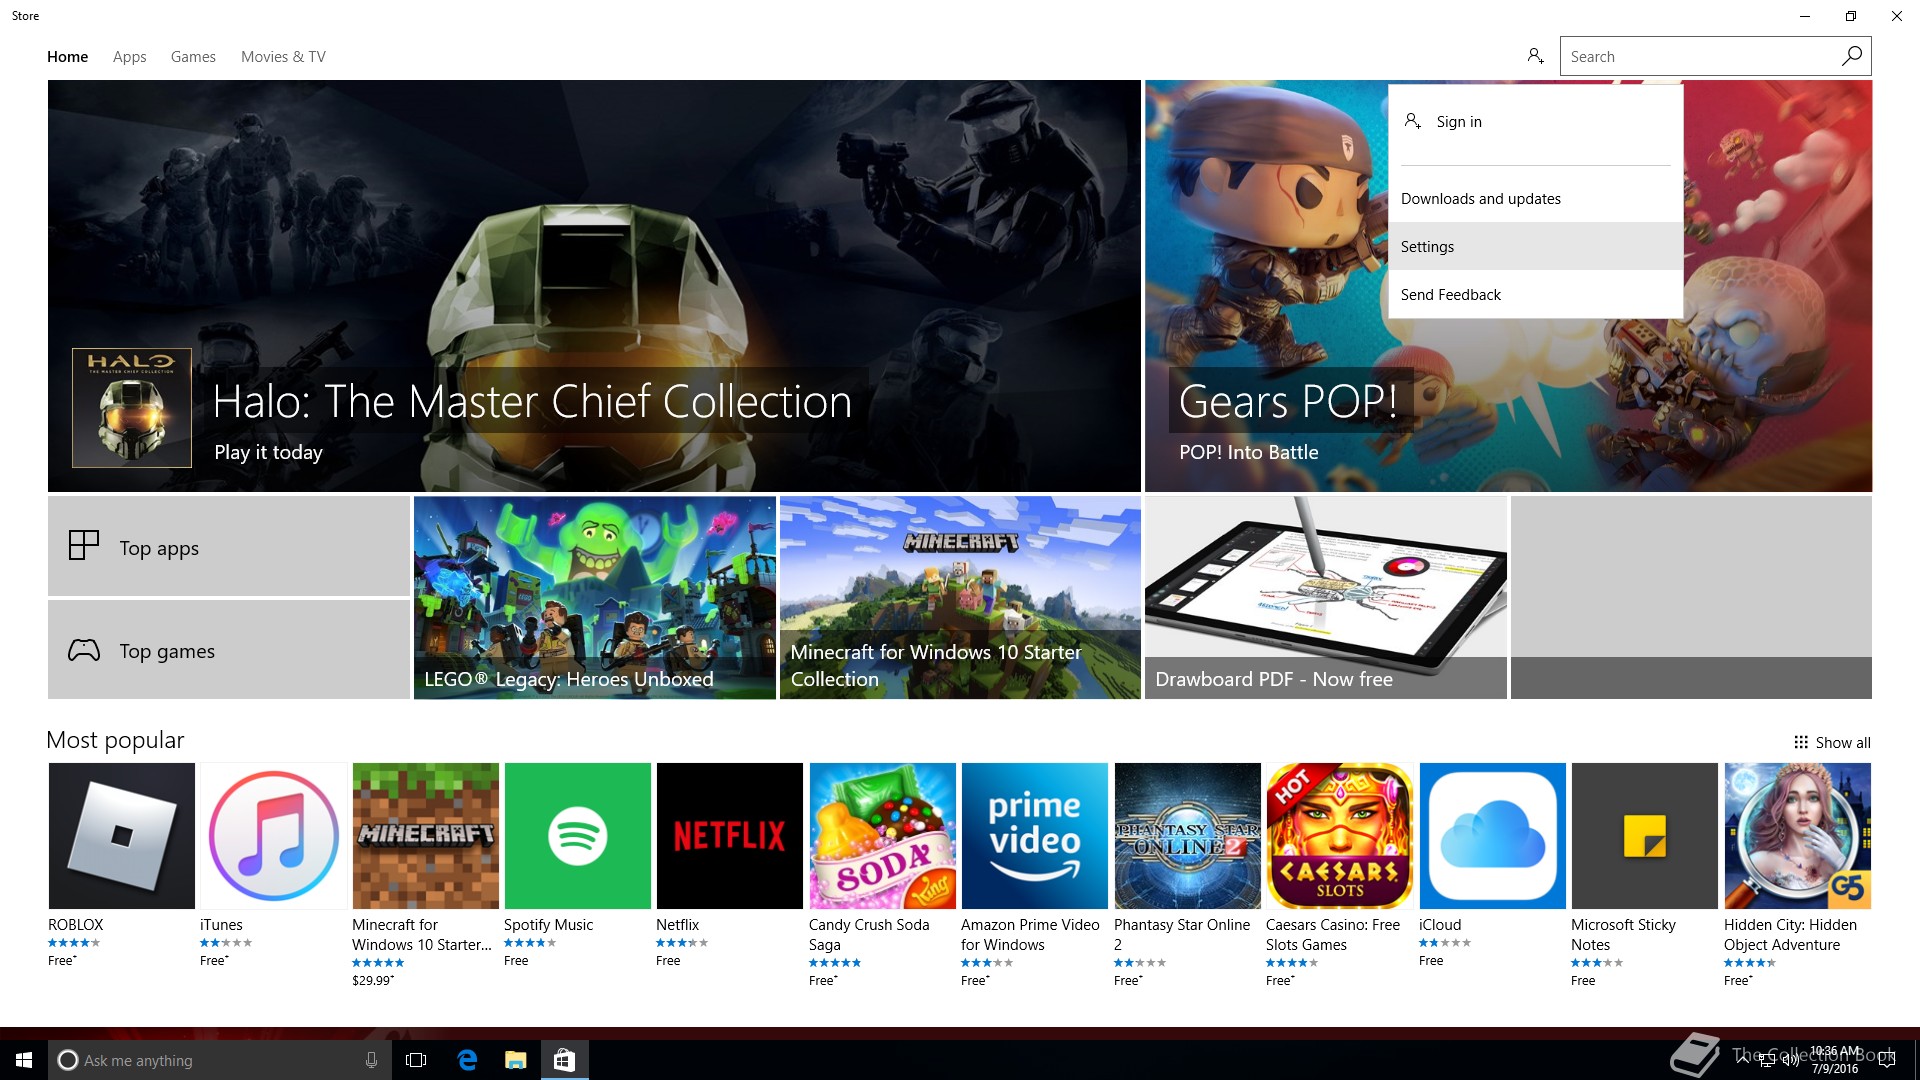
Task: Open the Spotify Music app tile
Action: pyautogui.click(x=577, y=836)
